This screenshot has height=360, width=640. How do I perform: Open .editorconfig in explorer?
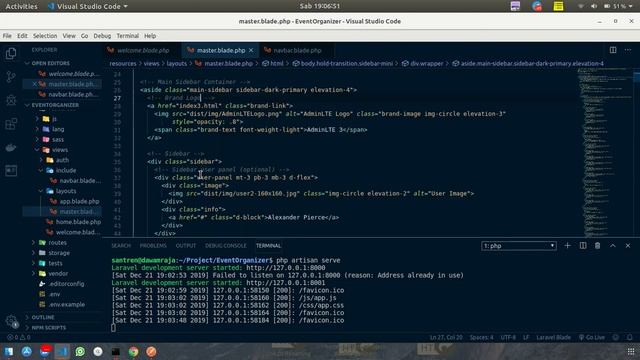point(67,284)
